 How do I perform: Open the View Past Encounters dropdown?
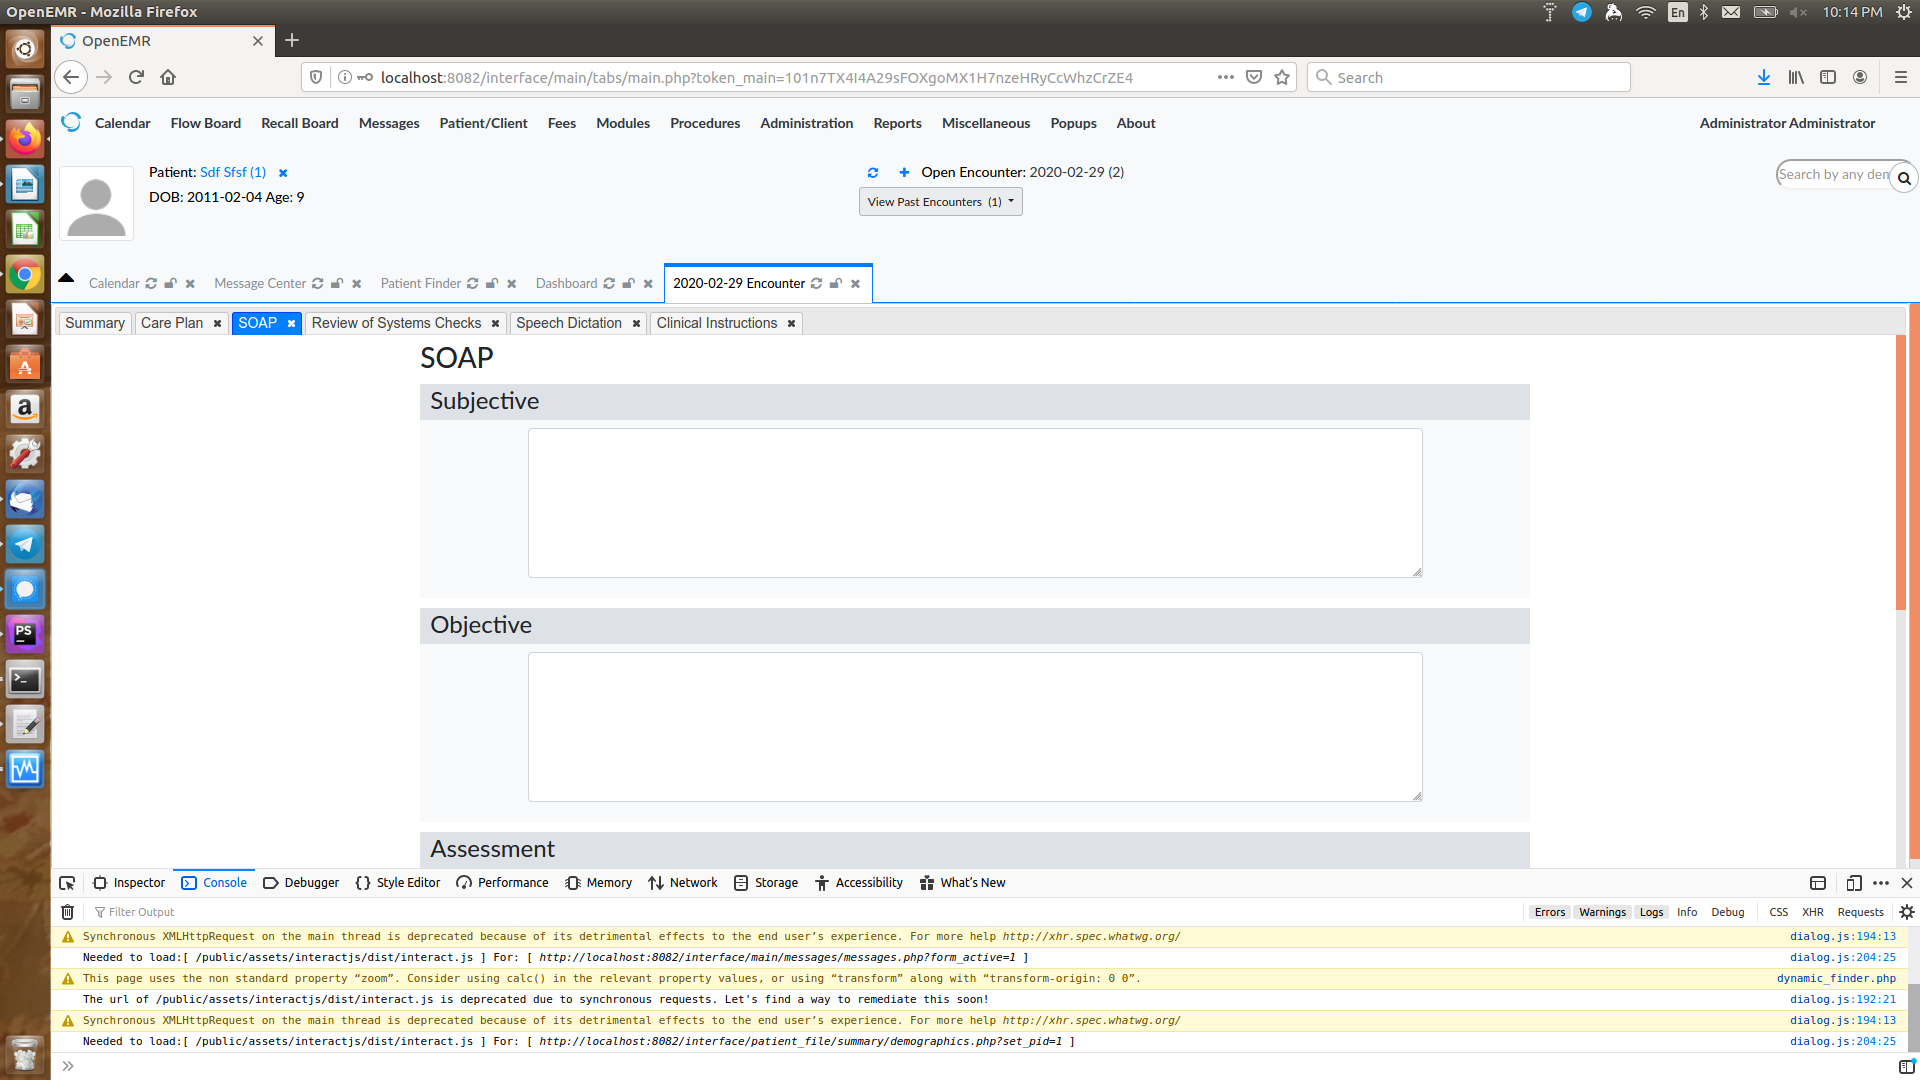[x=939, y=201]
